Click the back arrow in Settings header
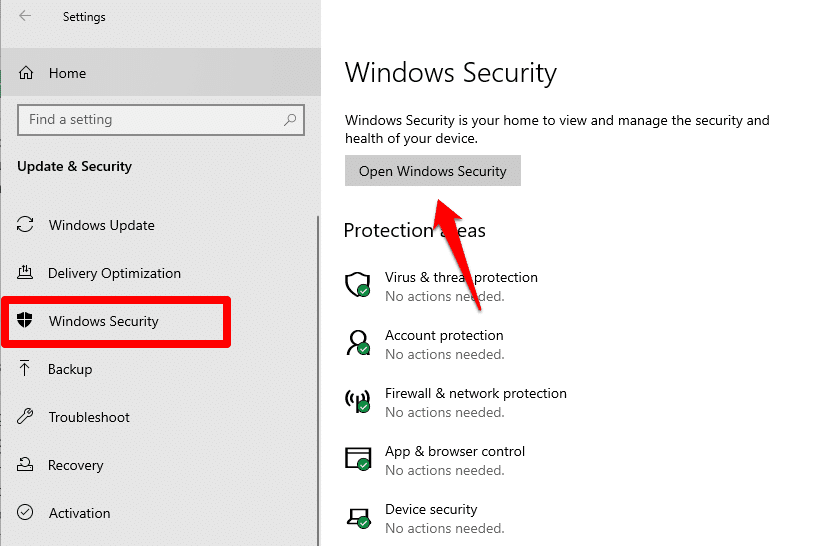 (25, 16)
